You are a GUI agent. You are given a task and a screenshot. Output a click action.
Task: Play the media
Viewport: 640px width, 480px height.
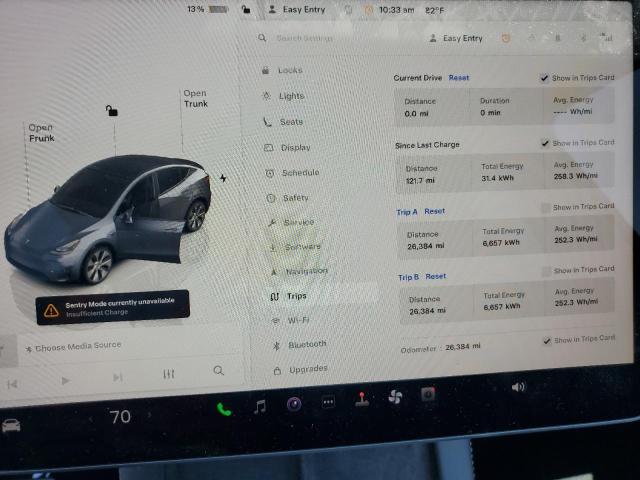64,381
